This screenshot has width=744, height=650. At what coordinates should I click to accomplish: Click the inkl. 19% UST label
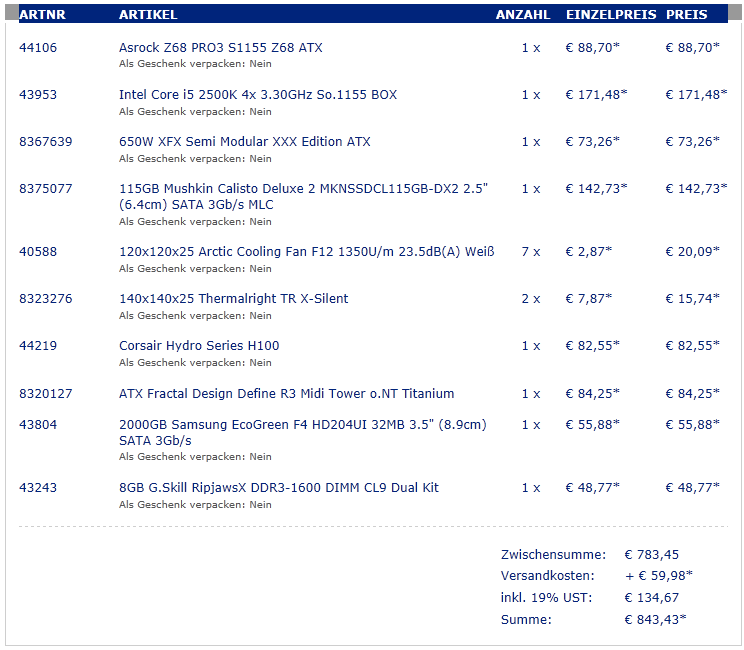(x=547, y=597)
